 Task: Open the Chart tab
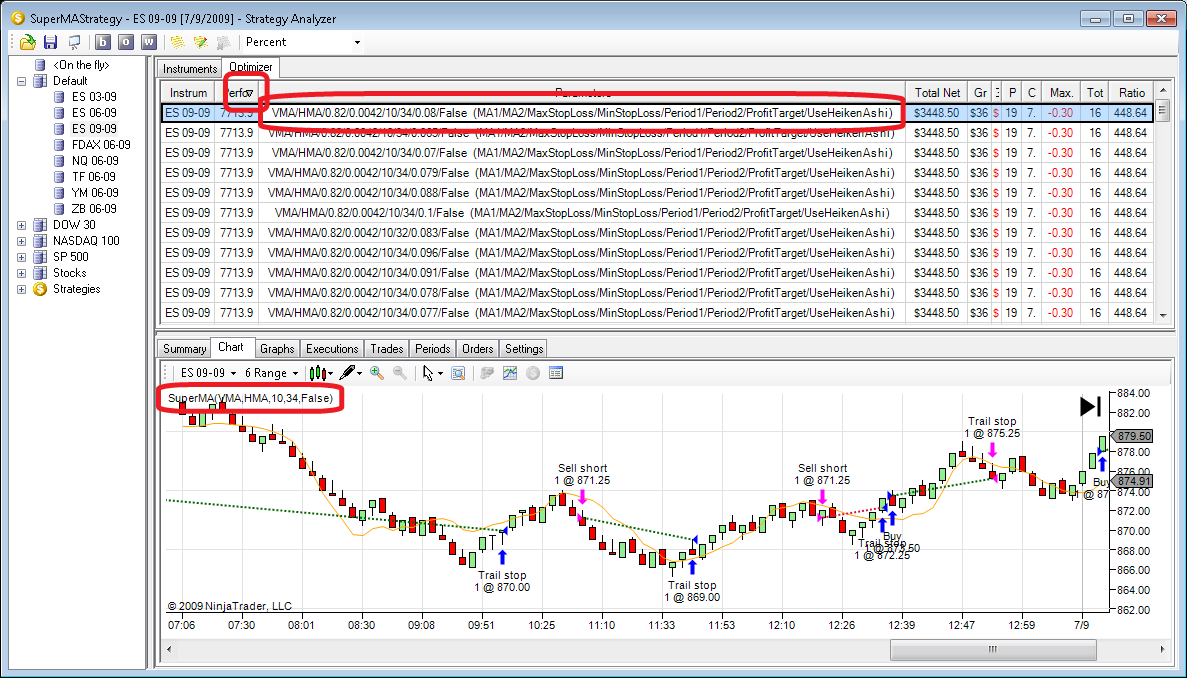[230, 347]
